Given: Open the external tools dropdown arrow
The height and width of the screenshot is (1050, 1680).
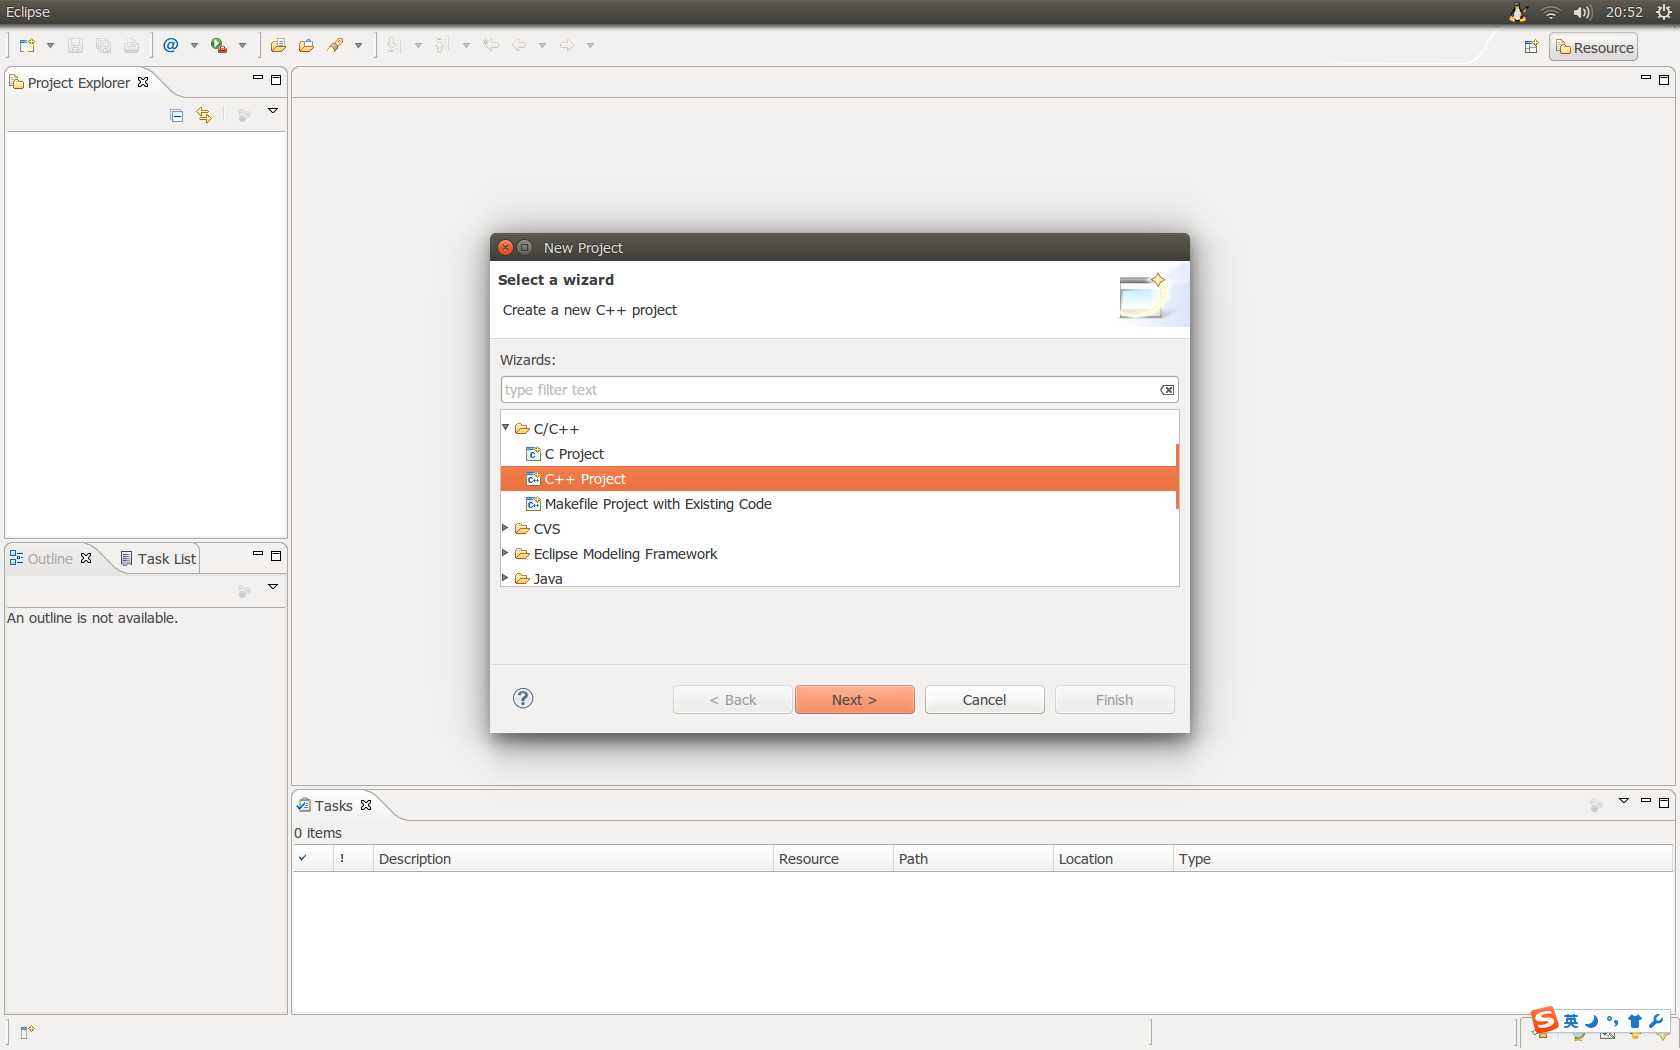Looking at the screenshot, I should click(242, 46).
